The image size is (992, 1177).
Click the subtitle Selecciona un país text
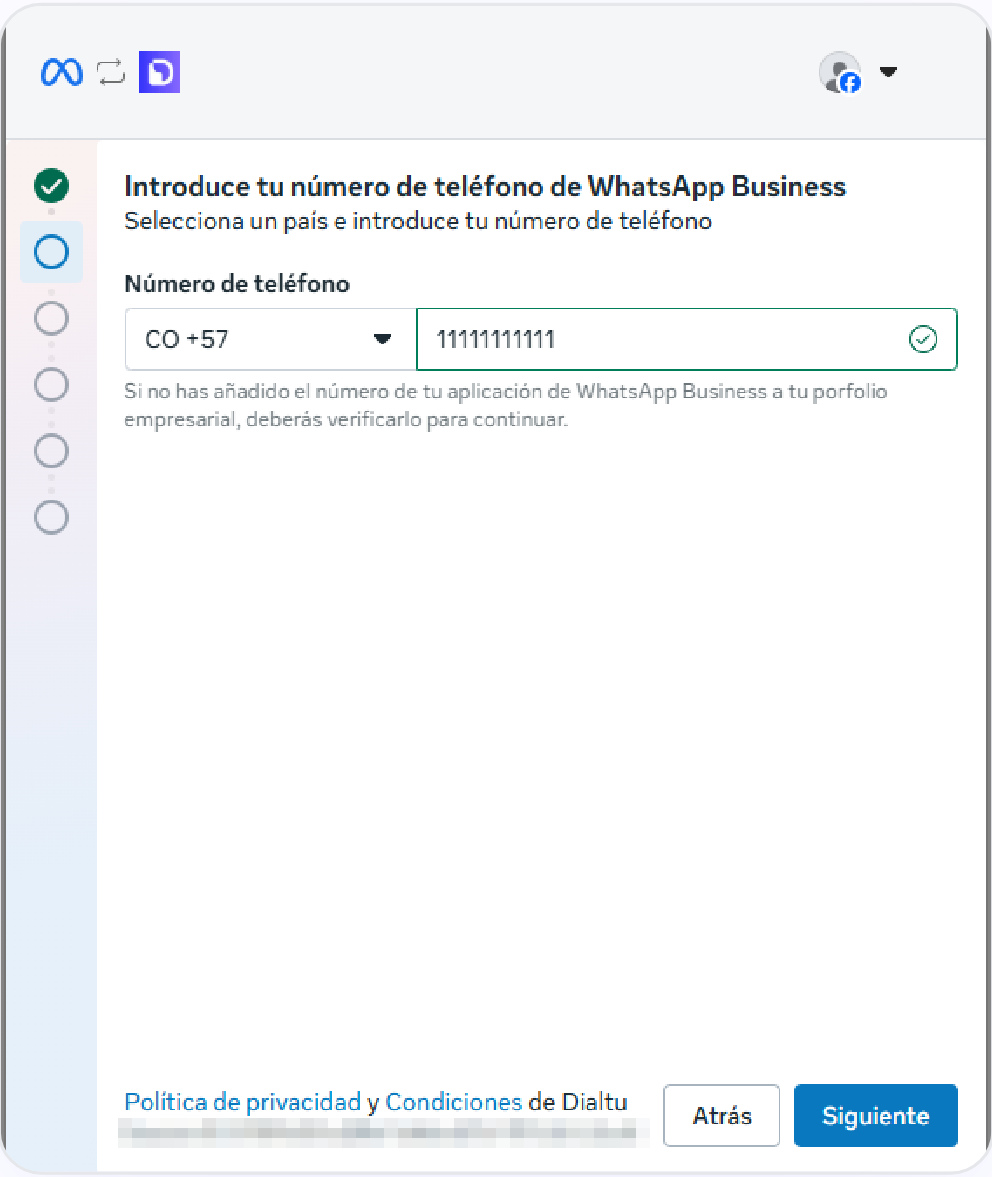pos(418,221)
